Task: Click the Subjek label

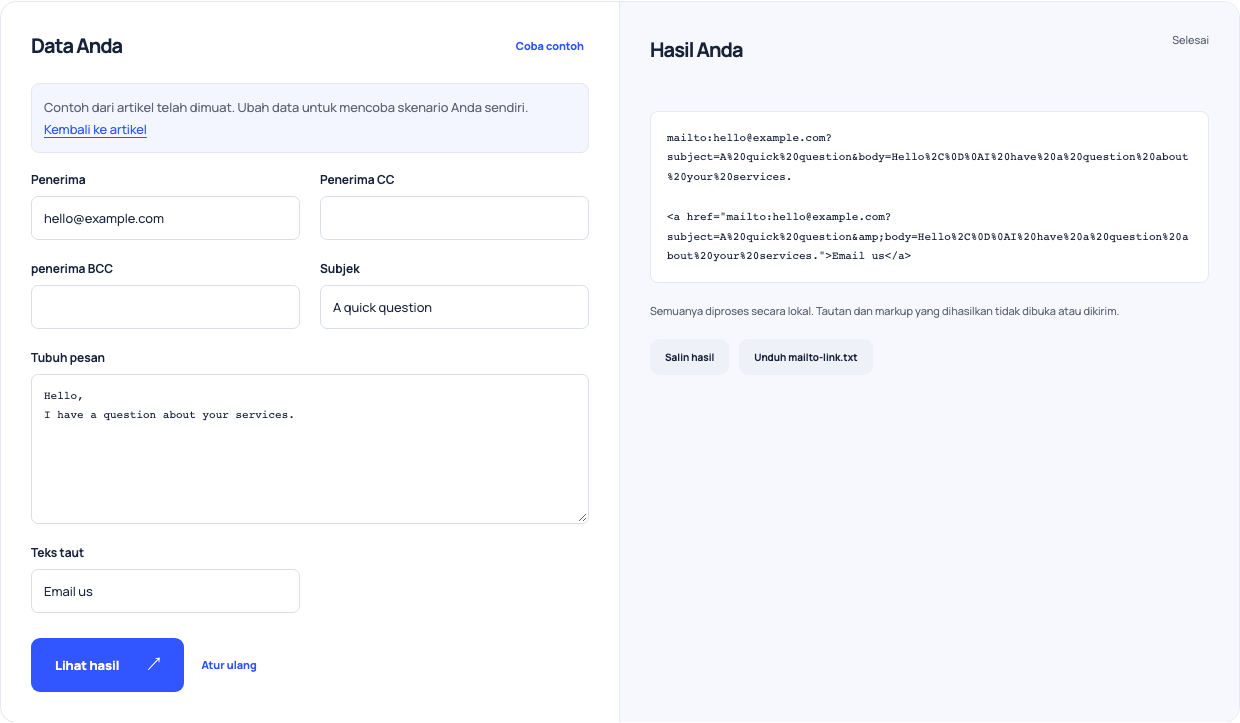Action: point(339,269)
